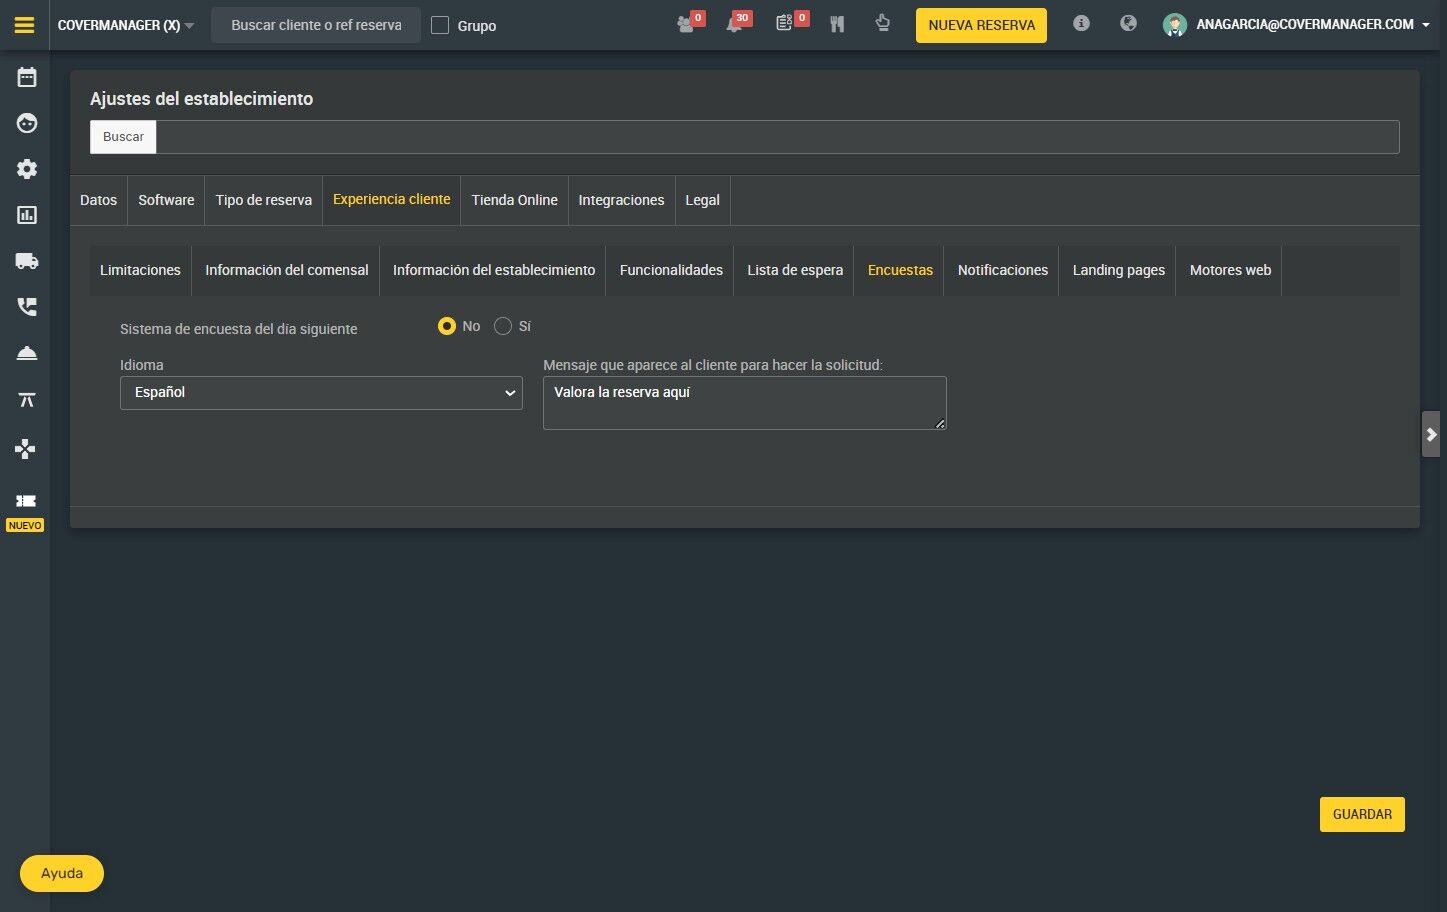Screen dimensions: 1447x912
Task: Click the notifications bell icon
Action: pyautogui.click(x=734, y=25)
